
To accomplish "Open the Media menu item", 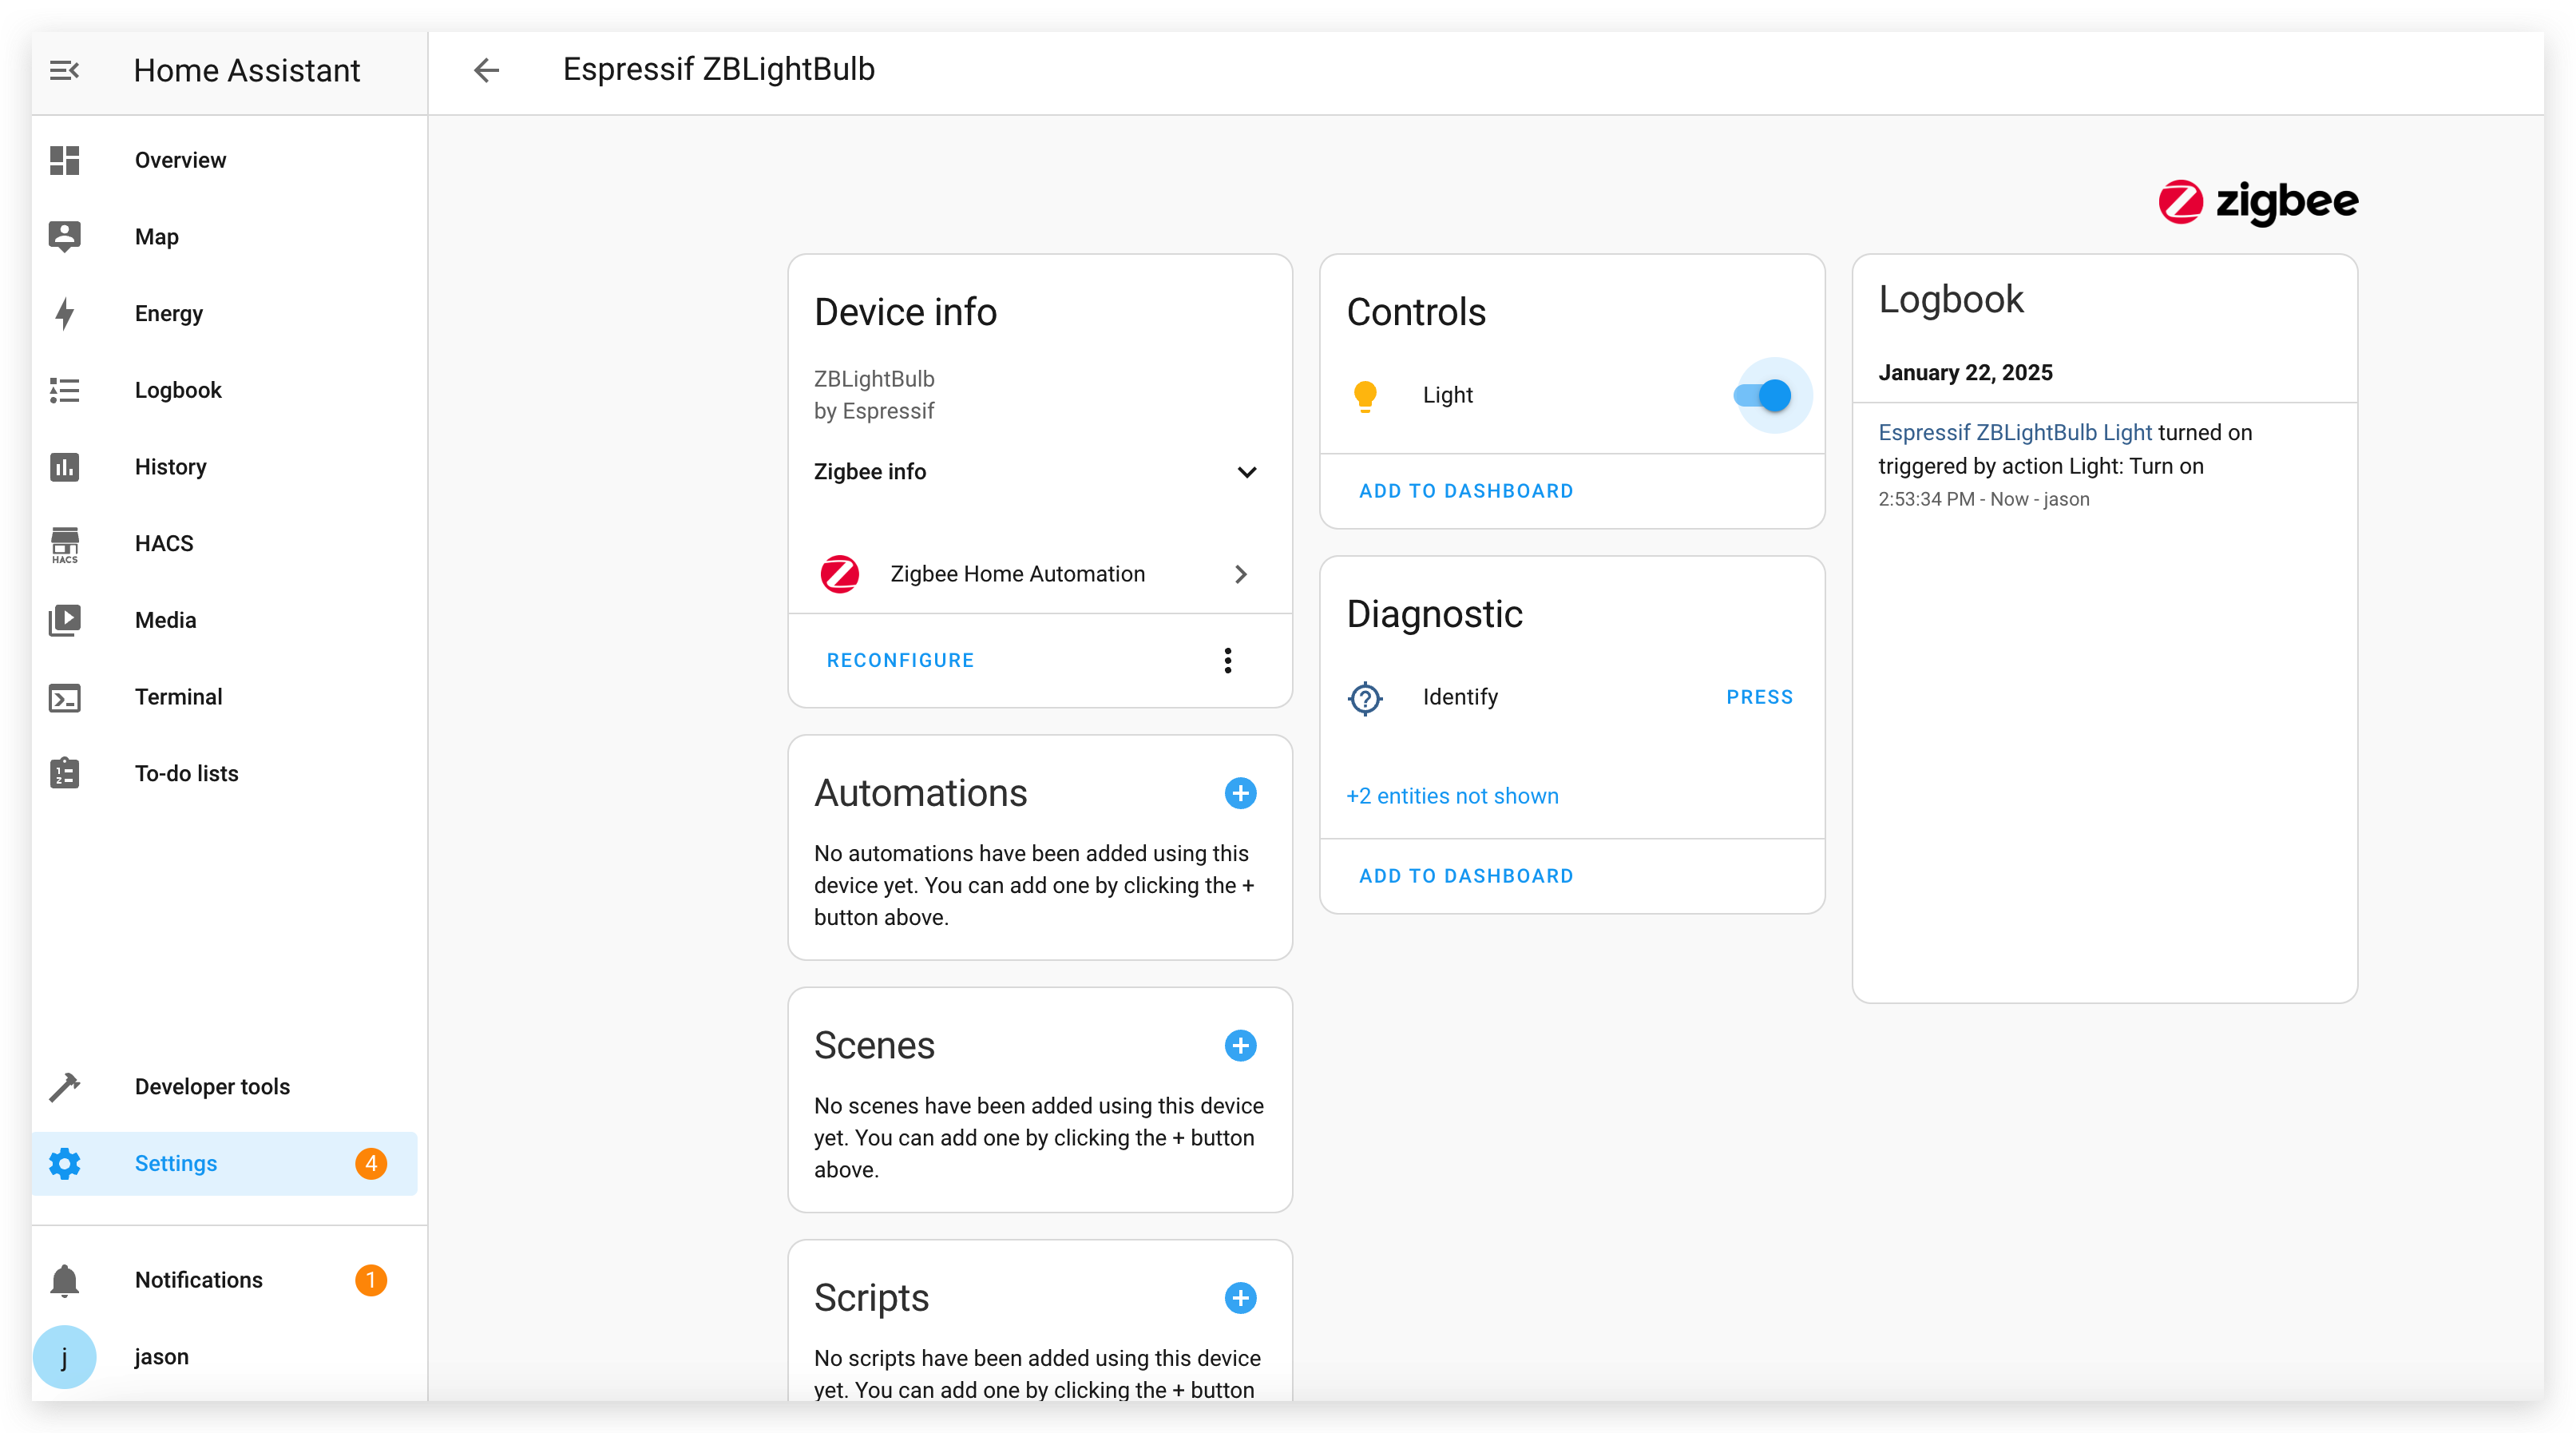I will [x=224, y=620].
